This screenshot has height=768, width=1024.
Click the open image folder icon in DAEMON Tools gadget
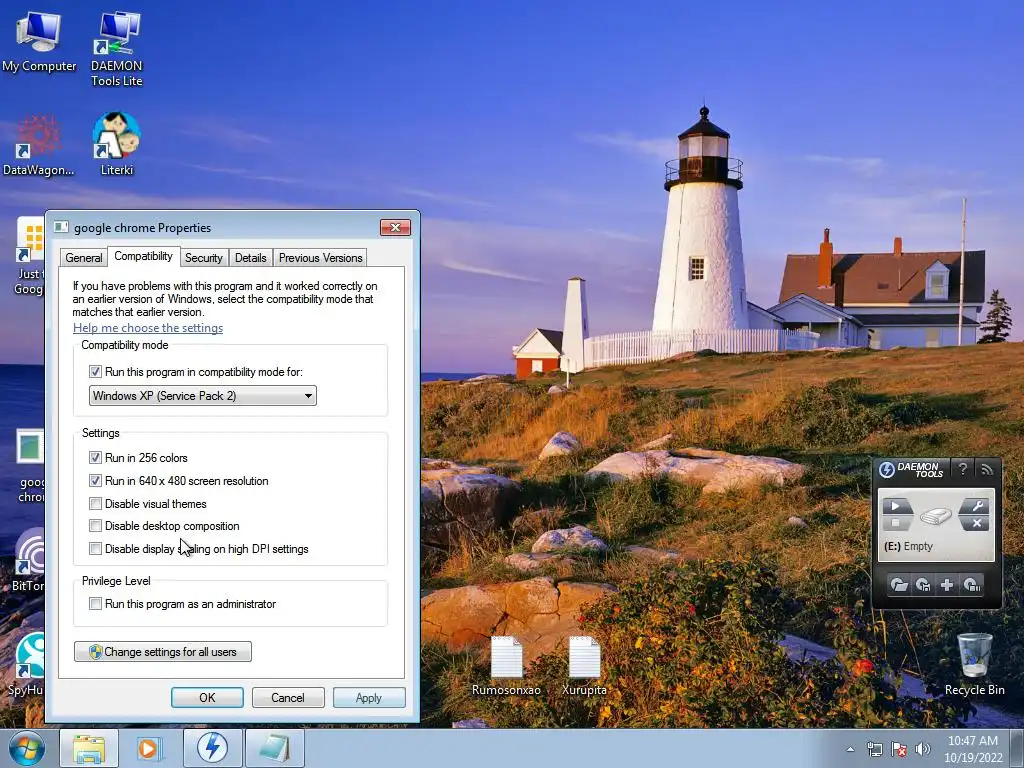[x=899, y=584]
